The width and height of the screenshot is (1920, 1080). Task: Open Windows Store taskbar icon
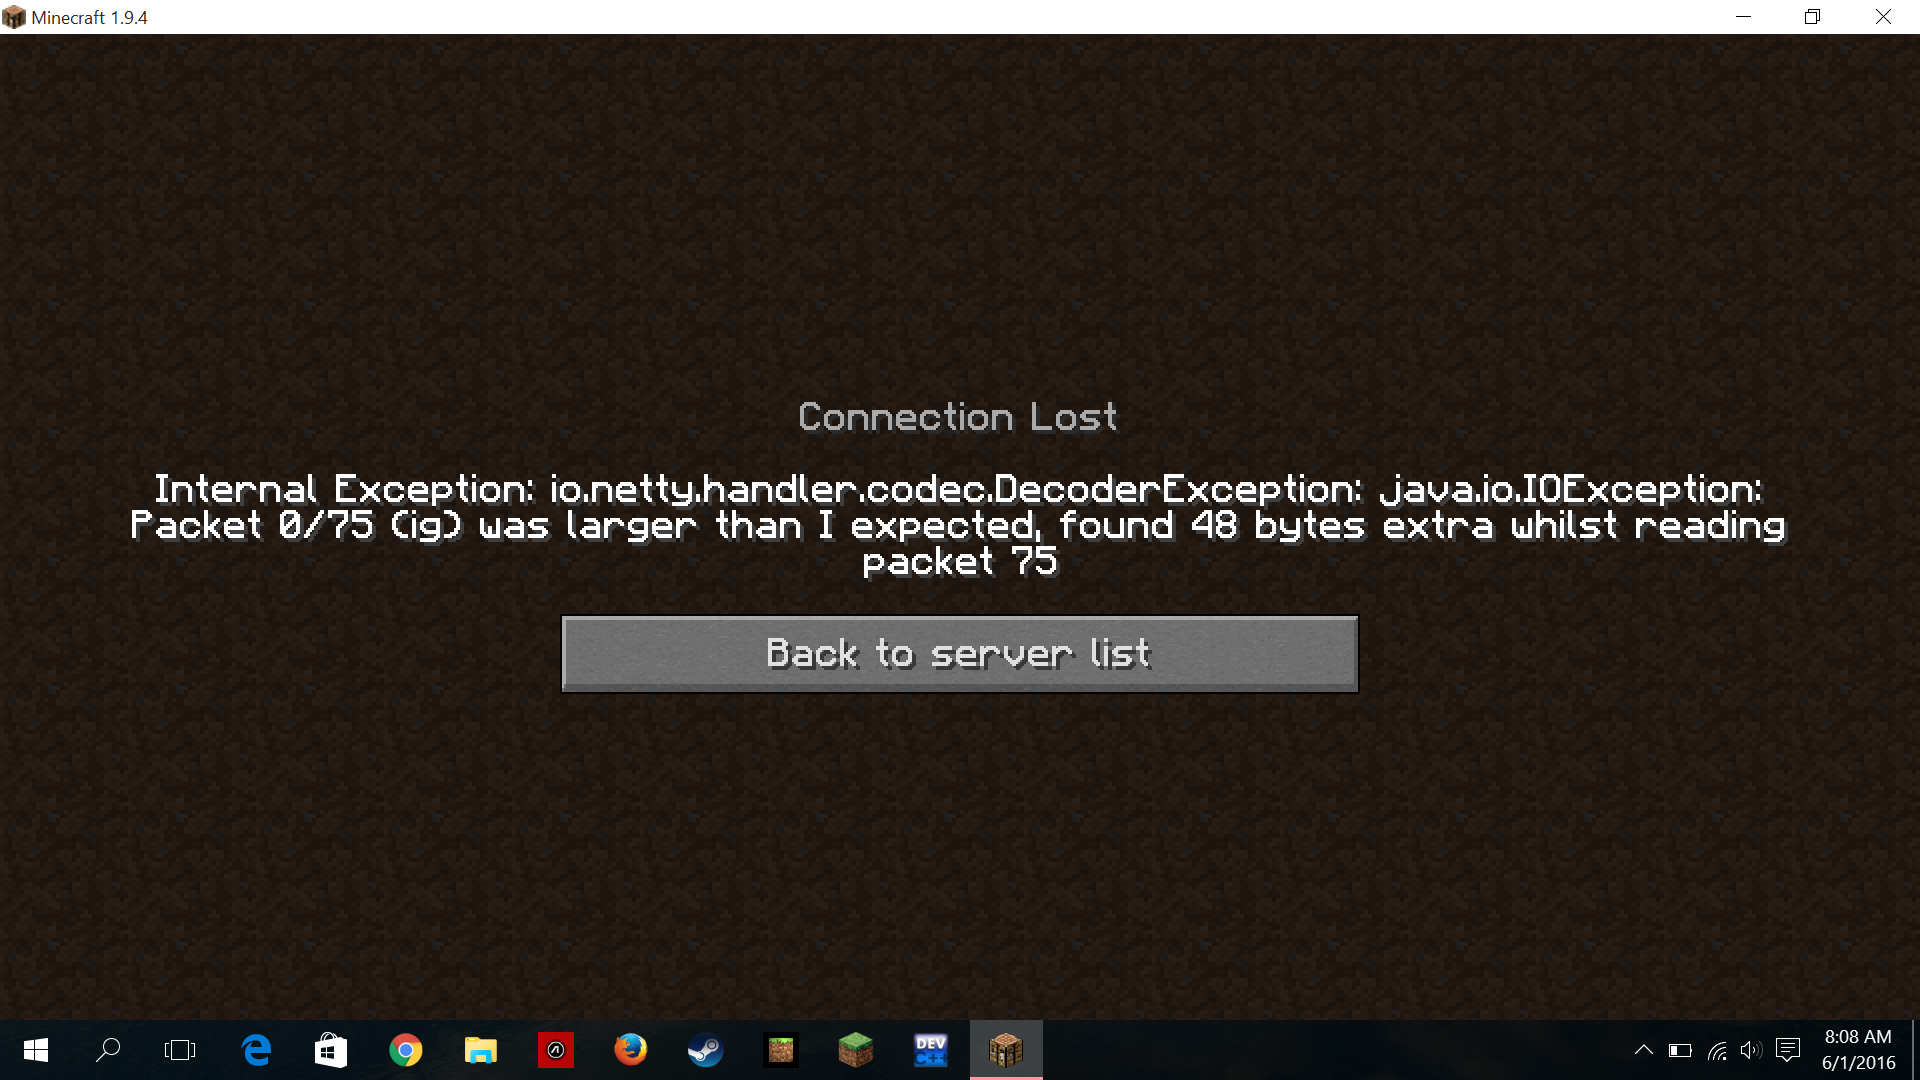[x=330, y=1050]
